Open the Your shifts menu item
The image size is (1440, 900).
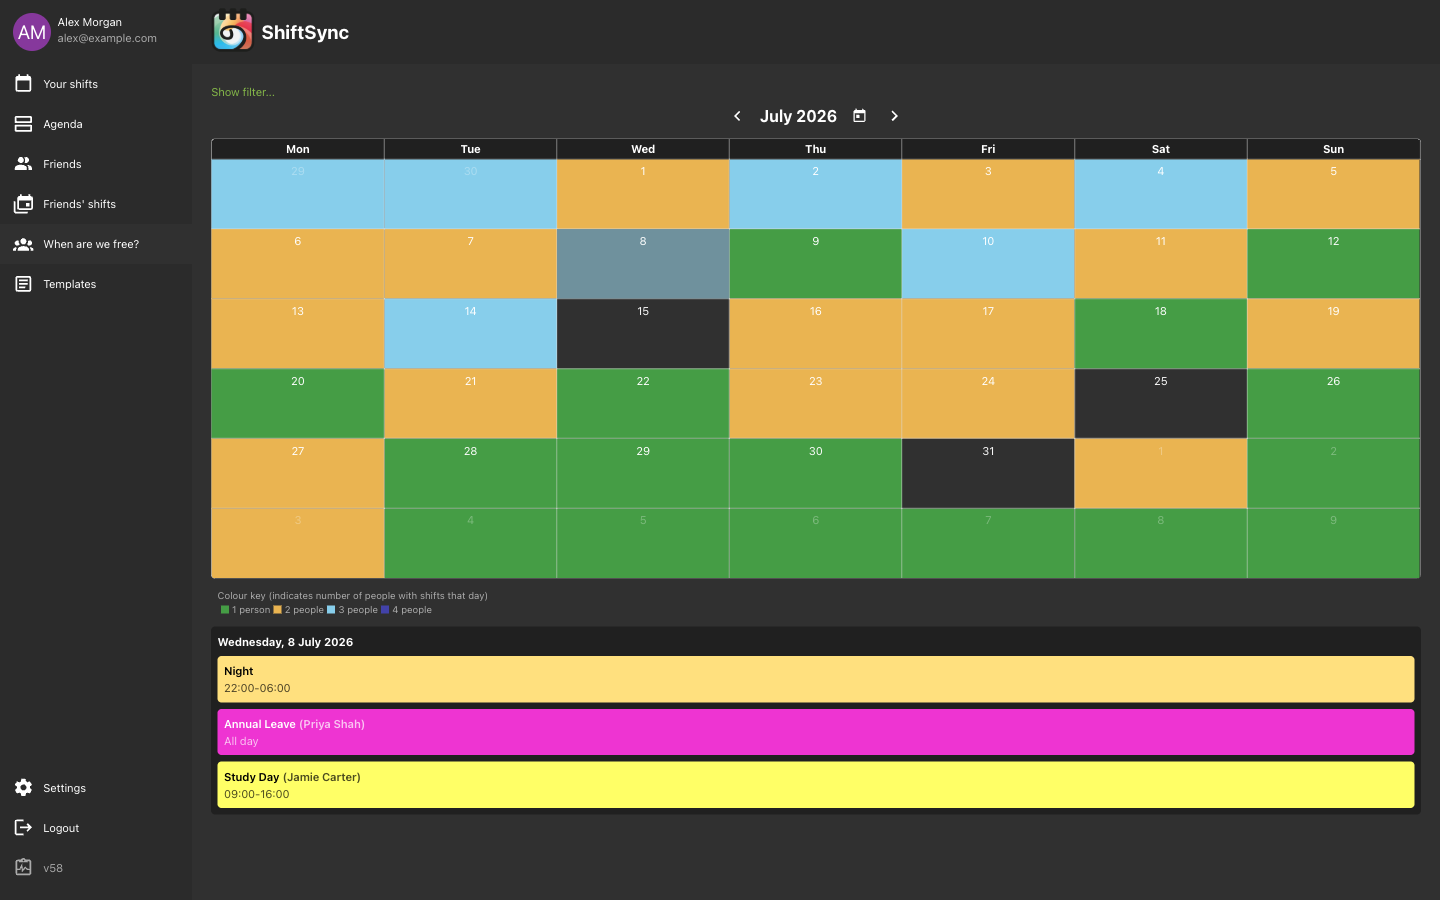pos(96,84)
